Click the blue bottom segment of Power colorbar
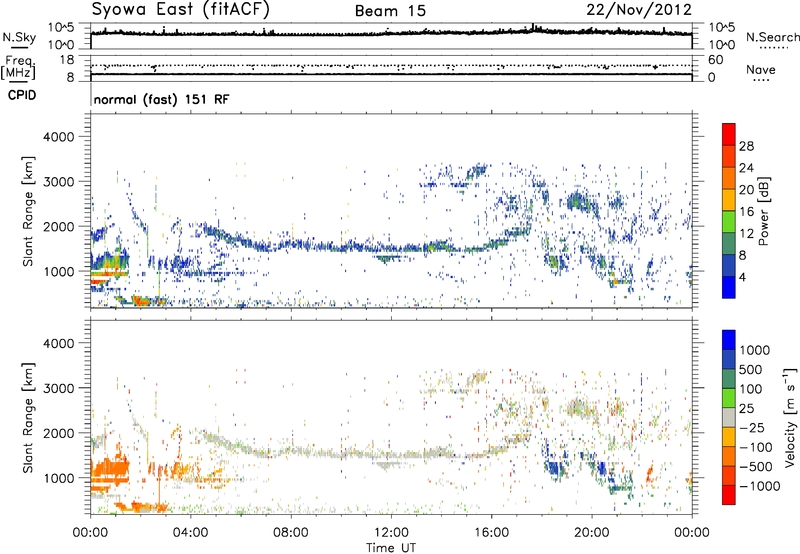 729,288
